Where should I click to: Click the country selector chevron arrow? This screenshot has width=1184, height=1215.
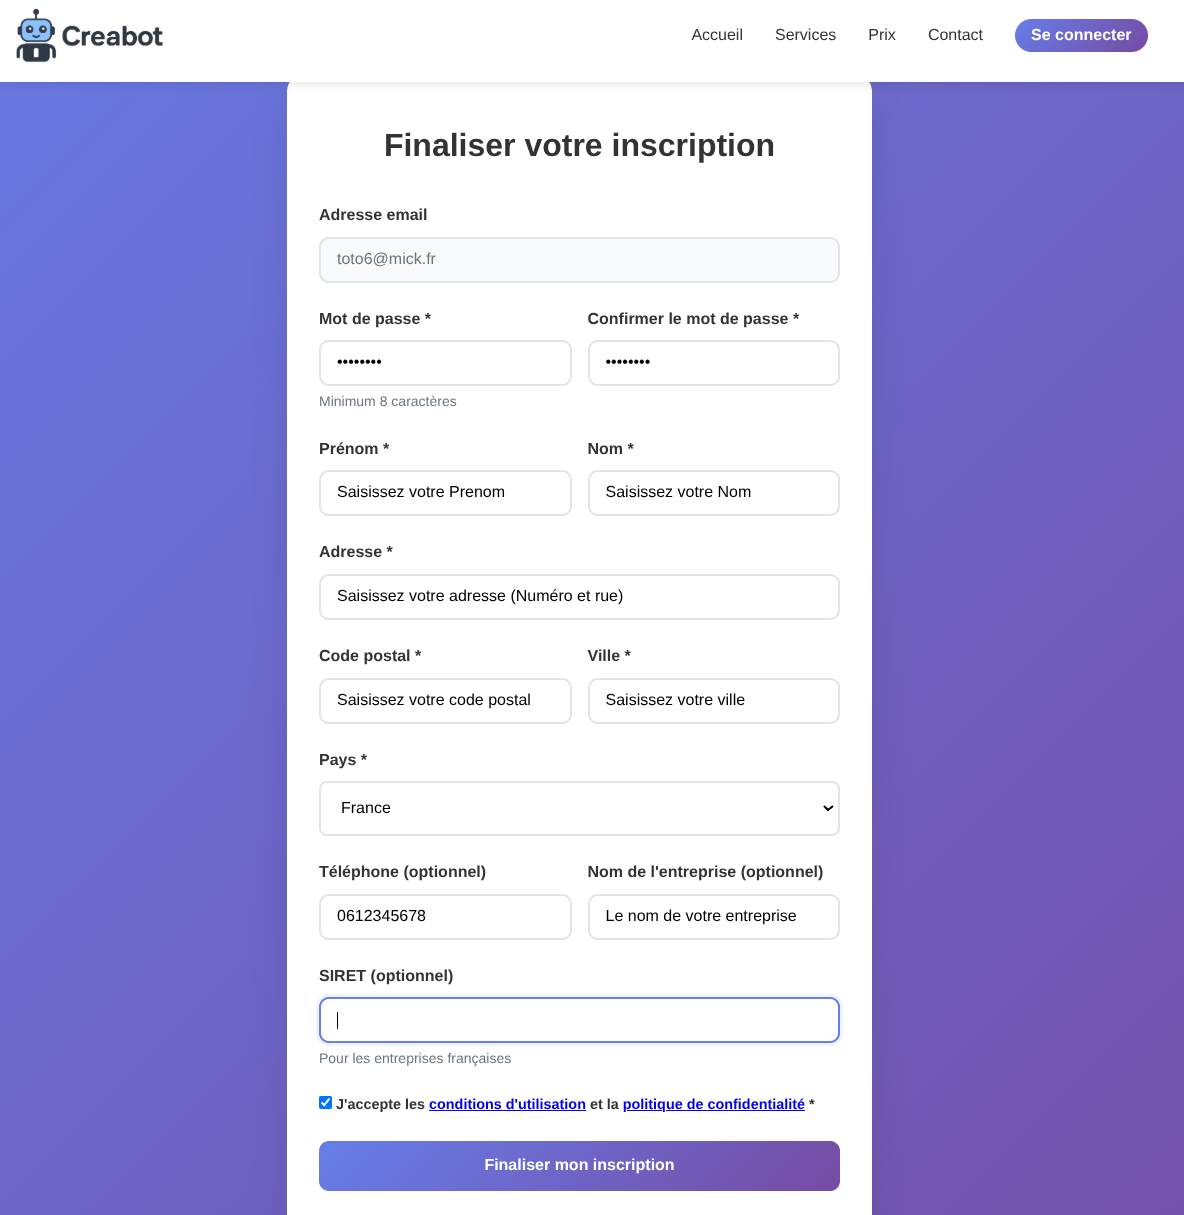[827, 808]
